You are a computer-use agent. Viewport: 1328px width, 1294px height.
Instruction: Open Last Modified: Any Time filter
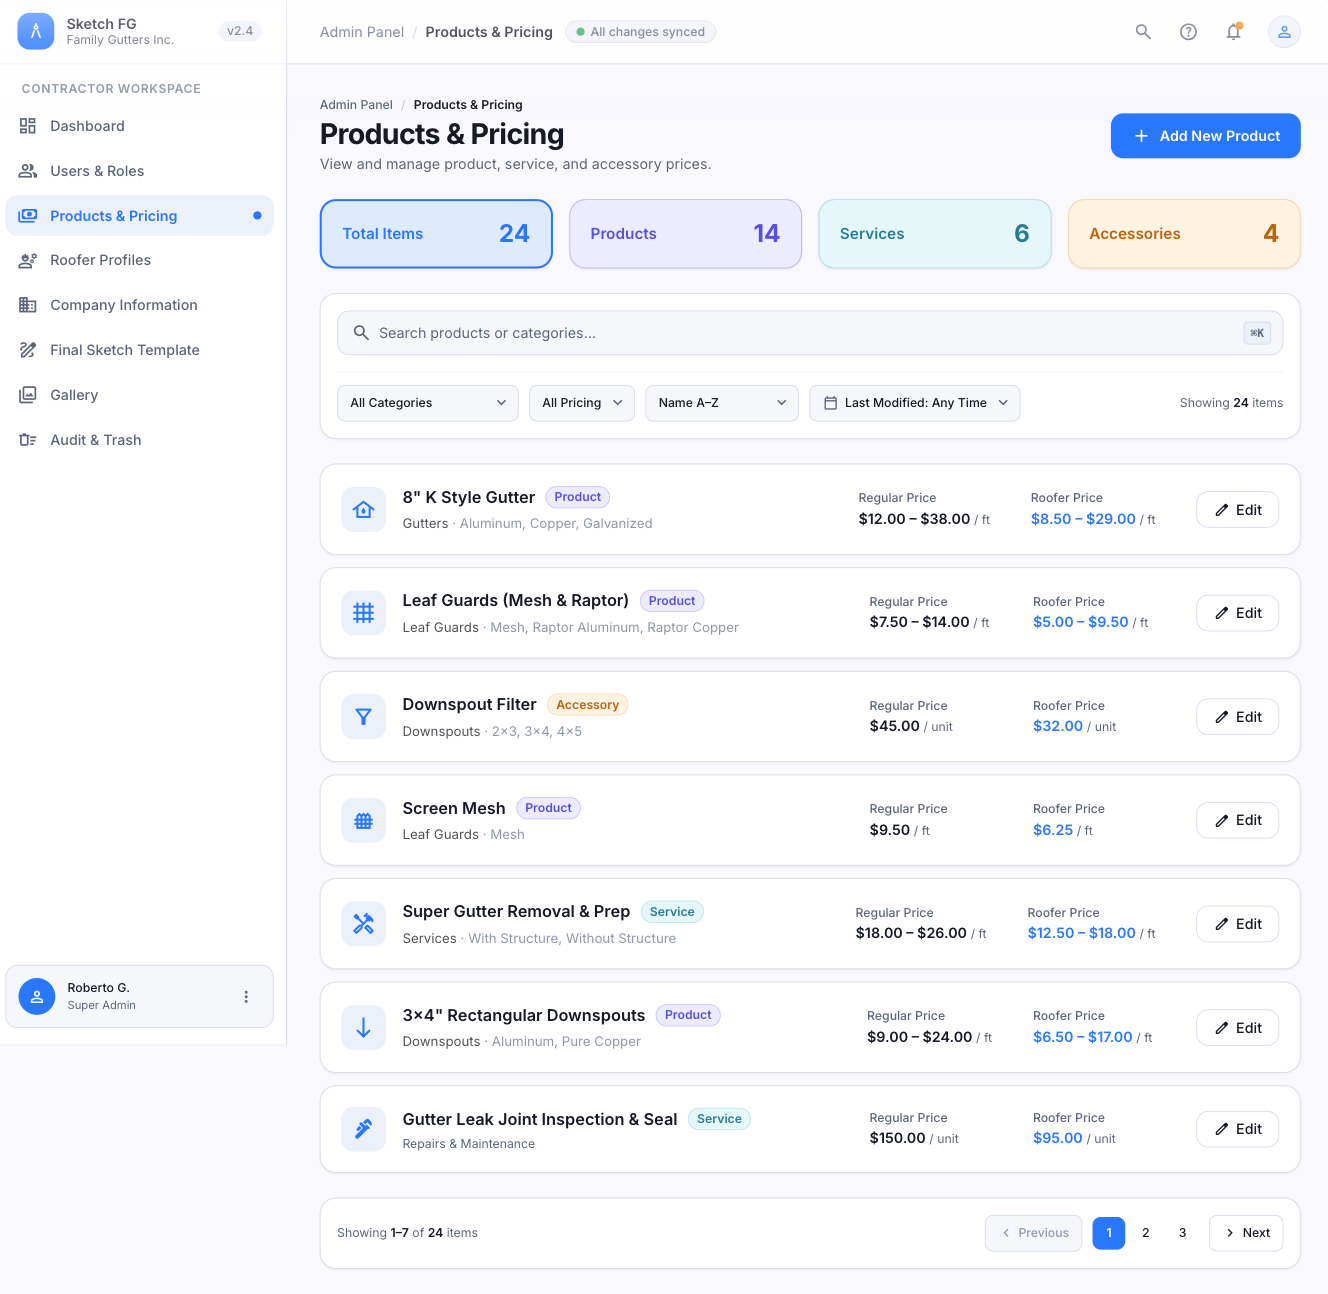pyautogui.click(x=915, y=403)
